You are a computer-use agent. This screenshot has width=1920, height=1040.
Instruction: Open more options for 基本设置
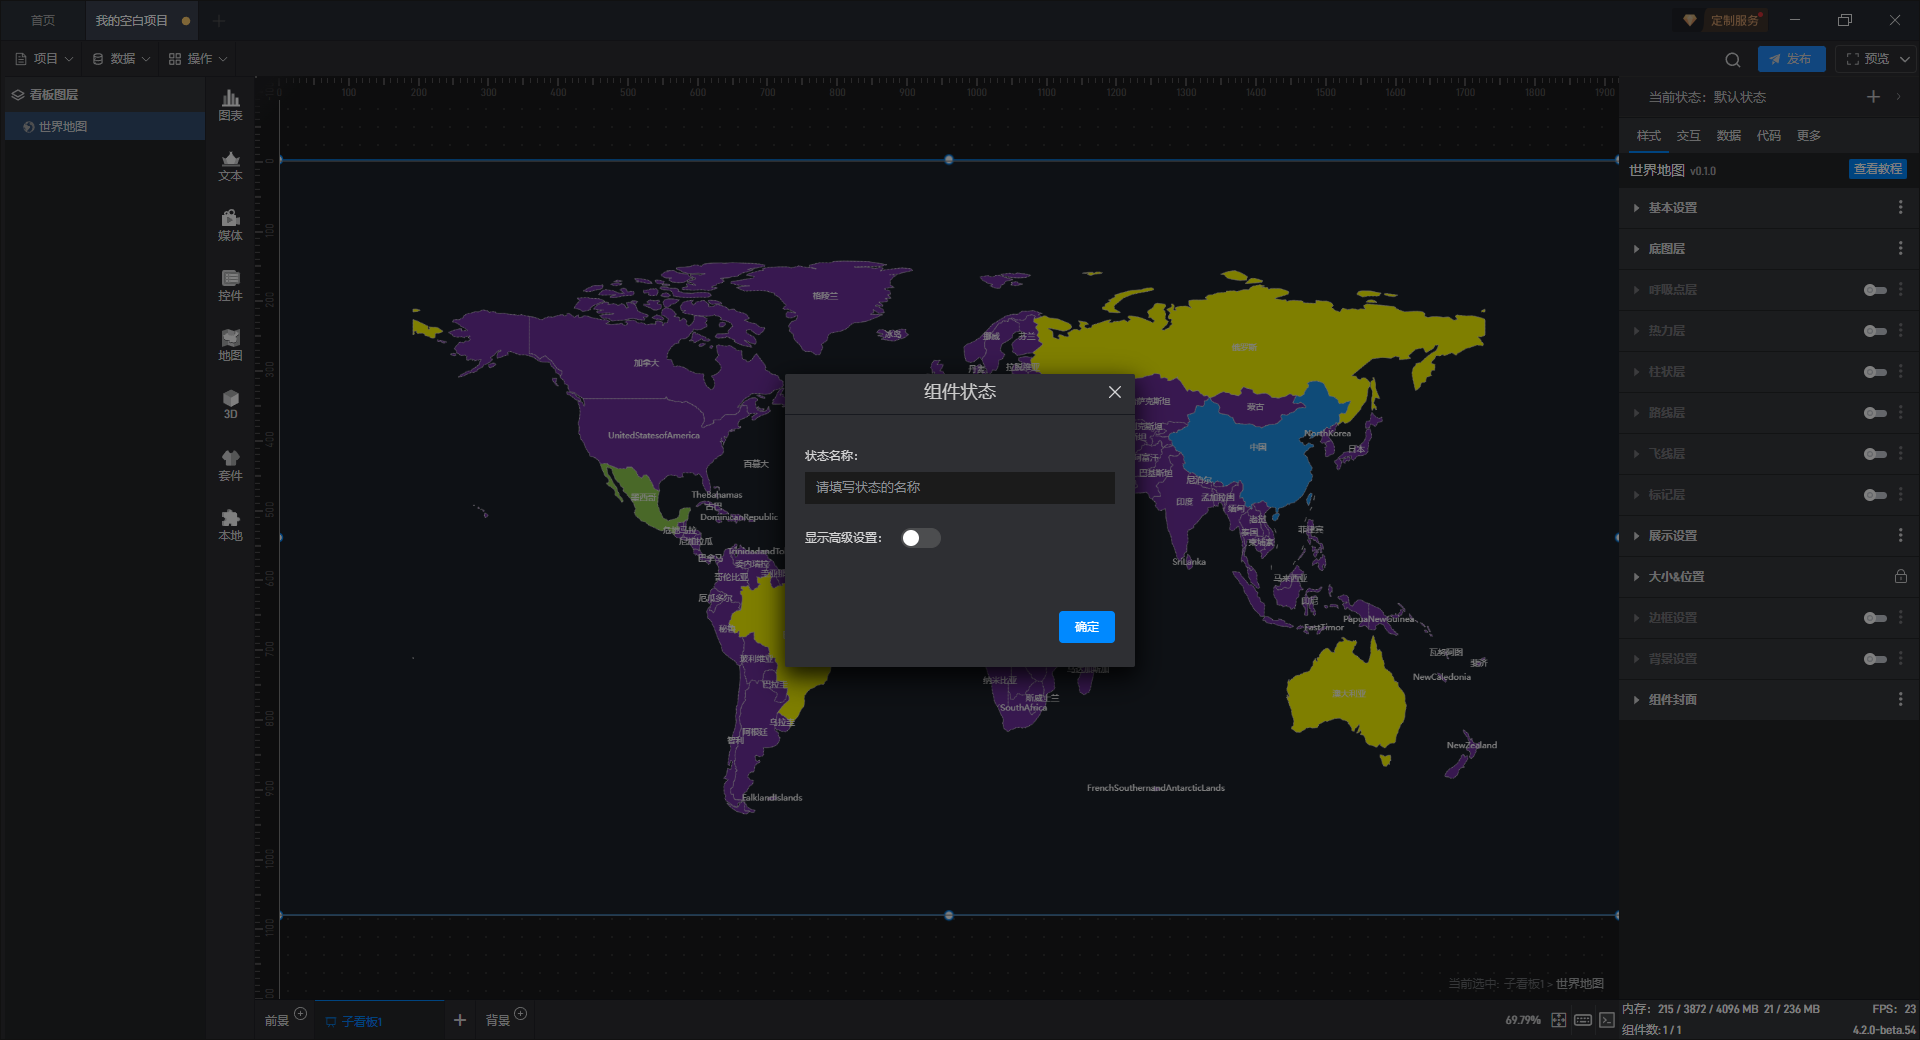(1901, 207)
